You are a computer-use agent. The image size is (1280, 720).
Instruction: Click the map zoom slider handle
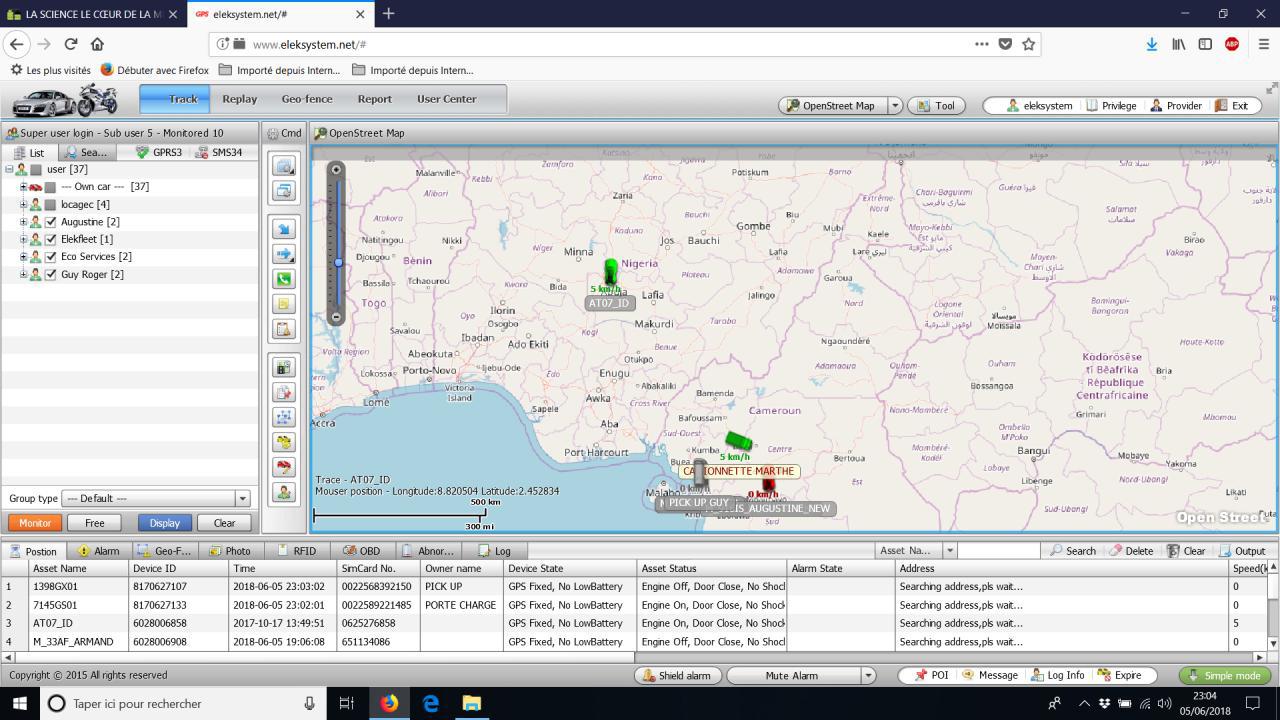(x=338, y=262)
